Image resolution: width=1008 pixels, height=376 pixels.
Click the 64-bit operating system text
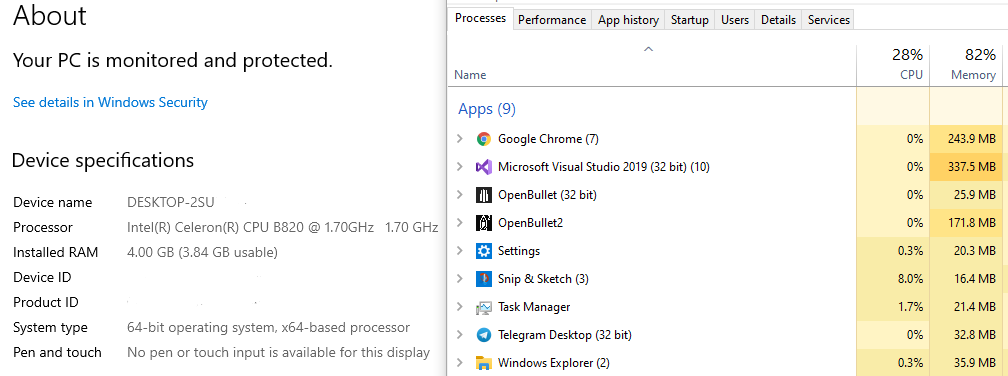(269, 328)
